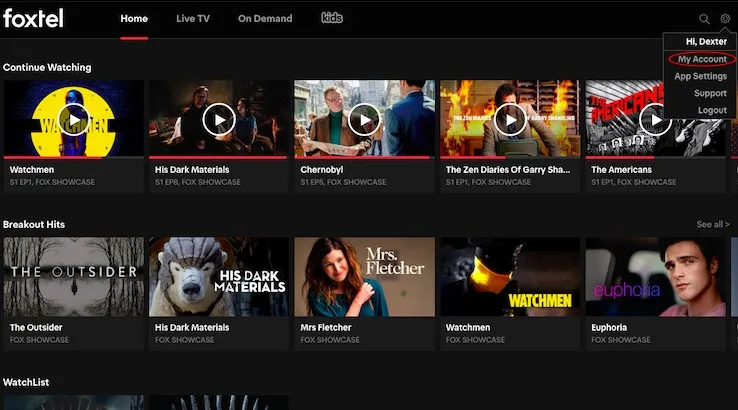This screenshot has width=738, height=410.
Task: Open the Kids section icon
Action: 332,18
